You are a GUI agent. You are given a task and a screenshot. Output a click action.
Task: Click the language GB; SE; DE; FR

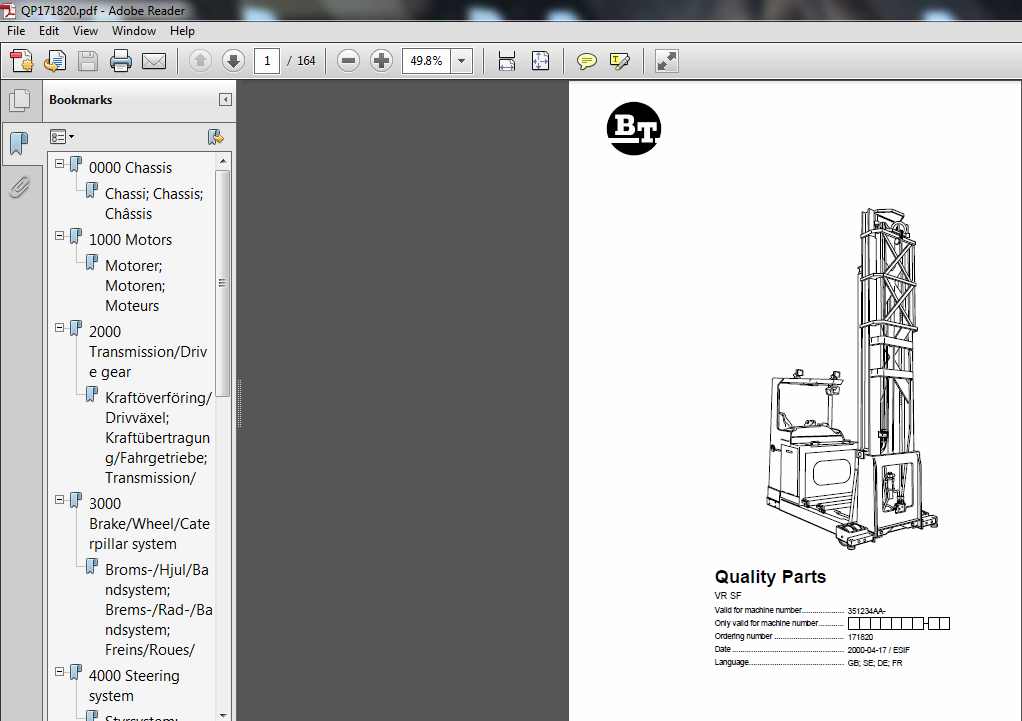coord(875,663)
